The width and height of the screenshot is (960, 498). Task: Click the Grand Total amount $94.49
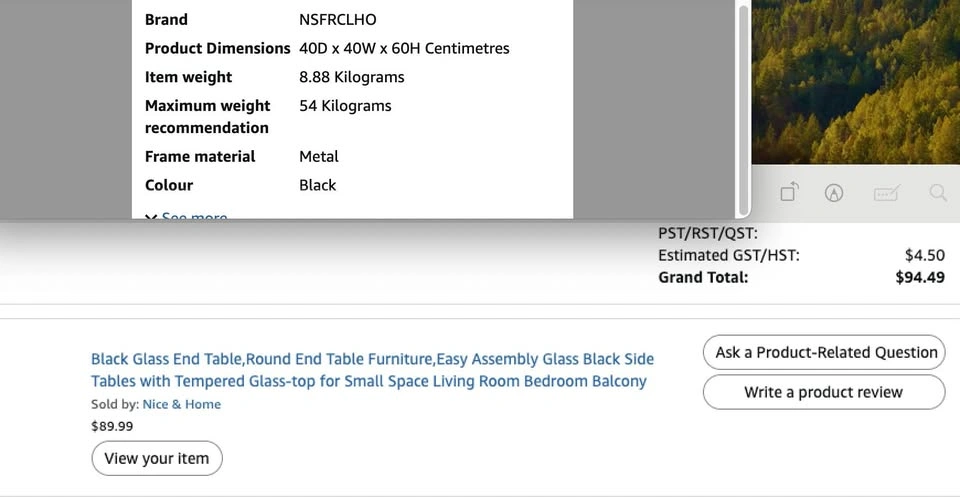click(x=919, y=277)
